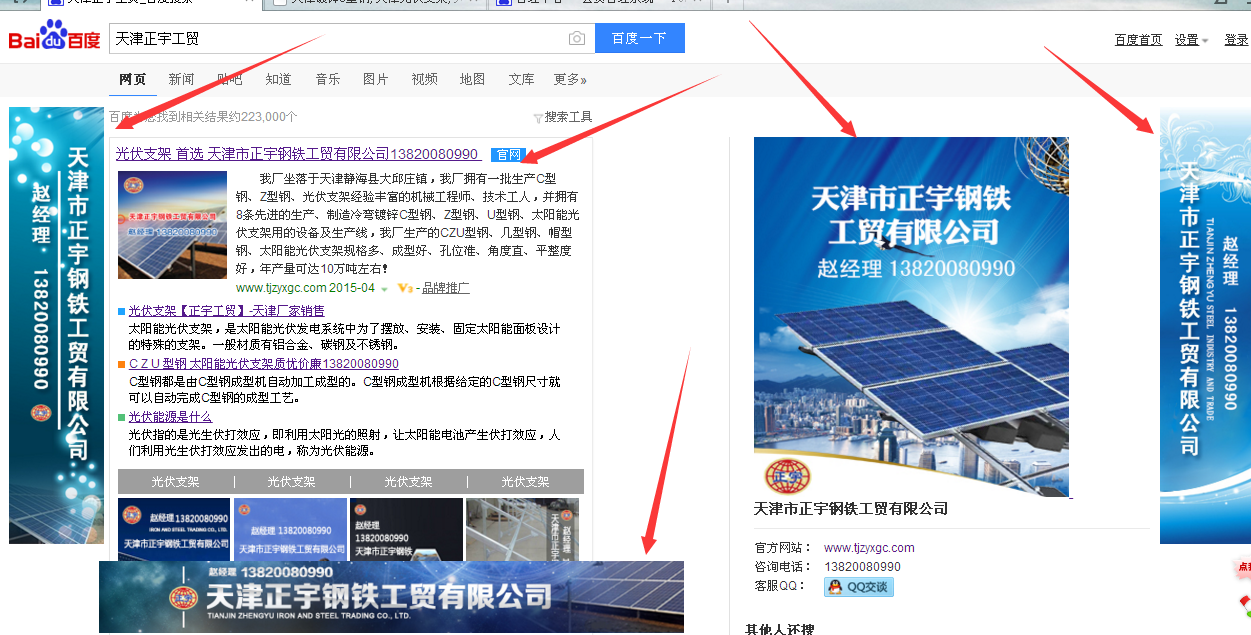This screenshot has width=1251, height=635.
Task: Open the 品牌推广 link
Action: click(x=446, y=288)
